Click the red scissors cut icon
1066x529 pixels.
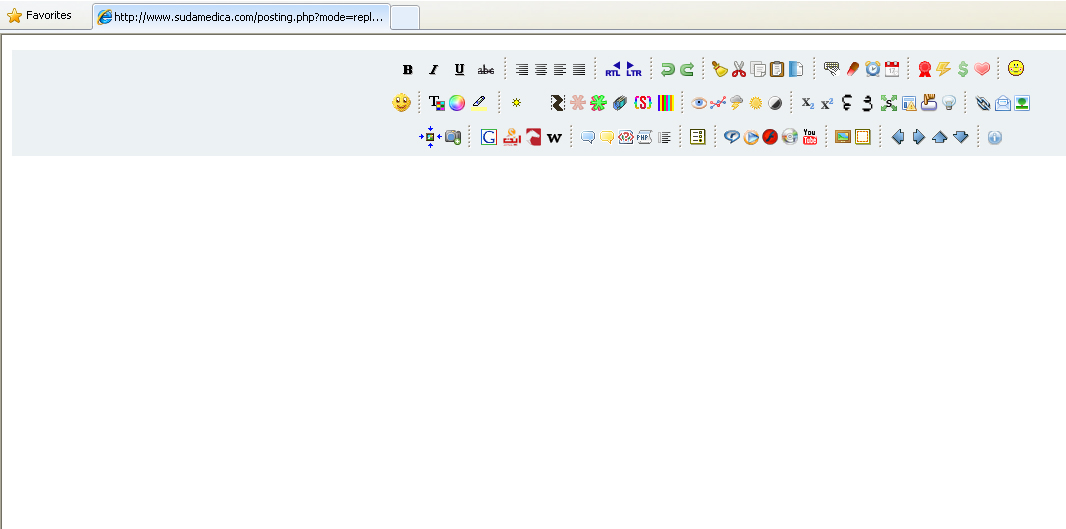coord(739,69)
